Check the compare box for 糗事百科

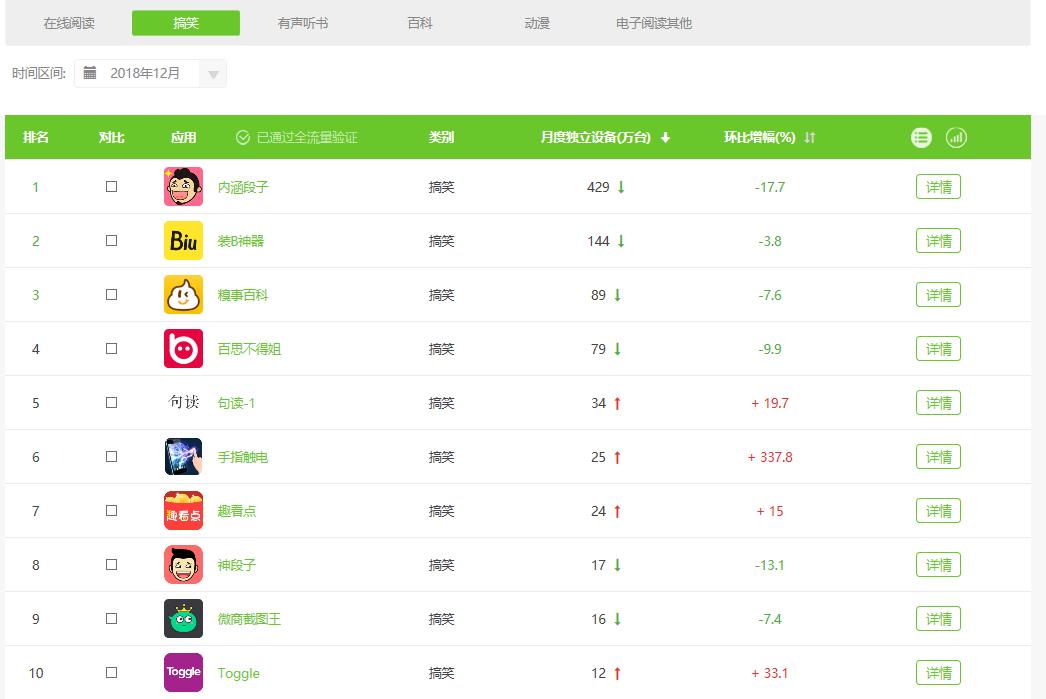111,295
